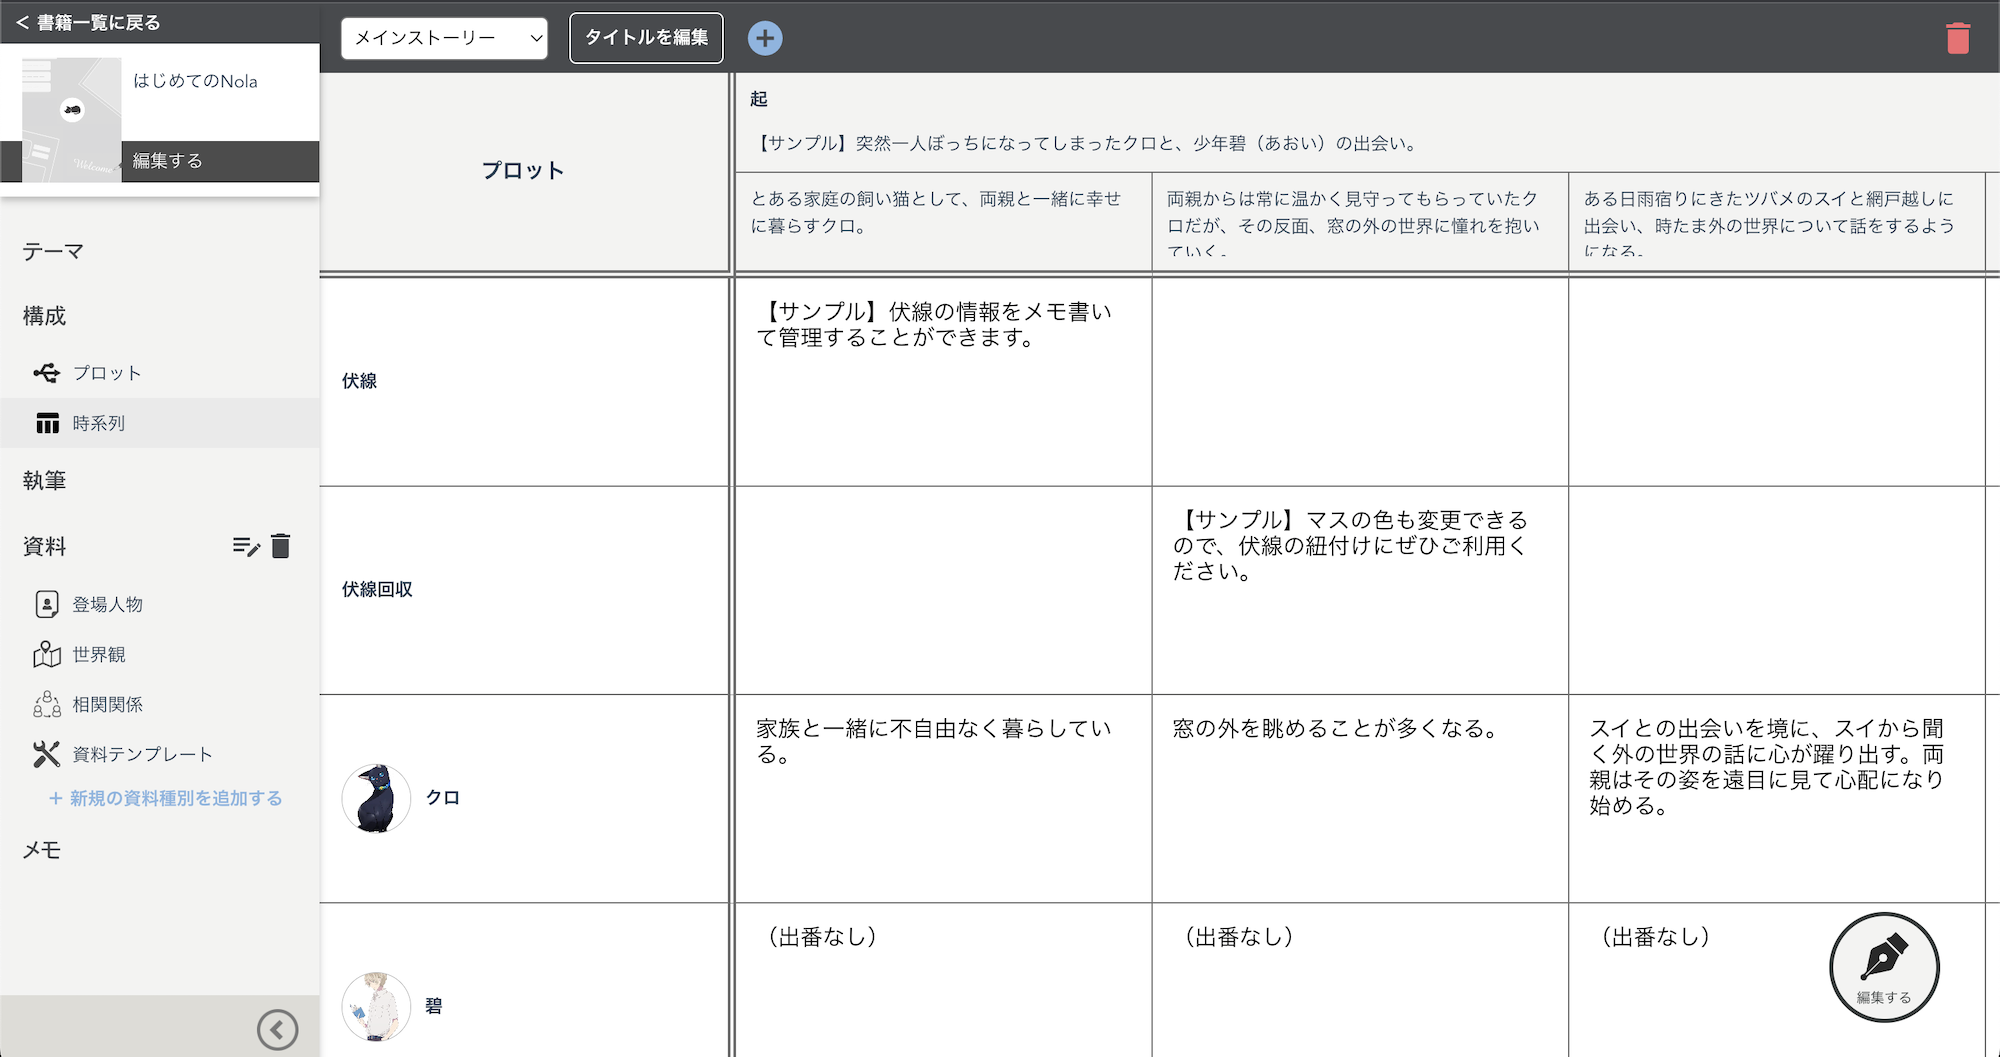Click the クロ character name
This screenshot has width=2000, height=1057.
coord(443,798)
